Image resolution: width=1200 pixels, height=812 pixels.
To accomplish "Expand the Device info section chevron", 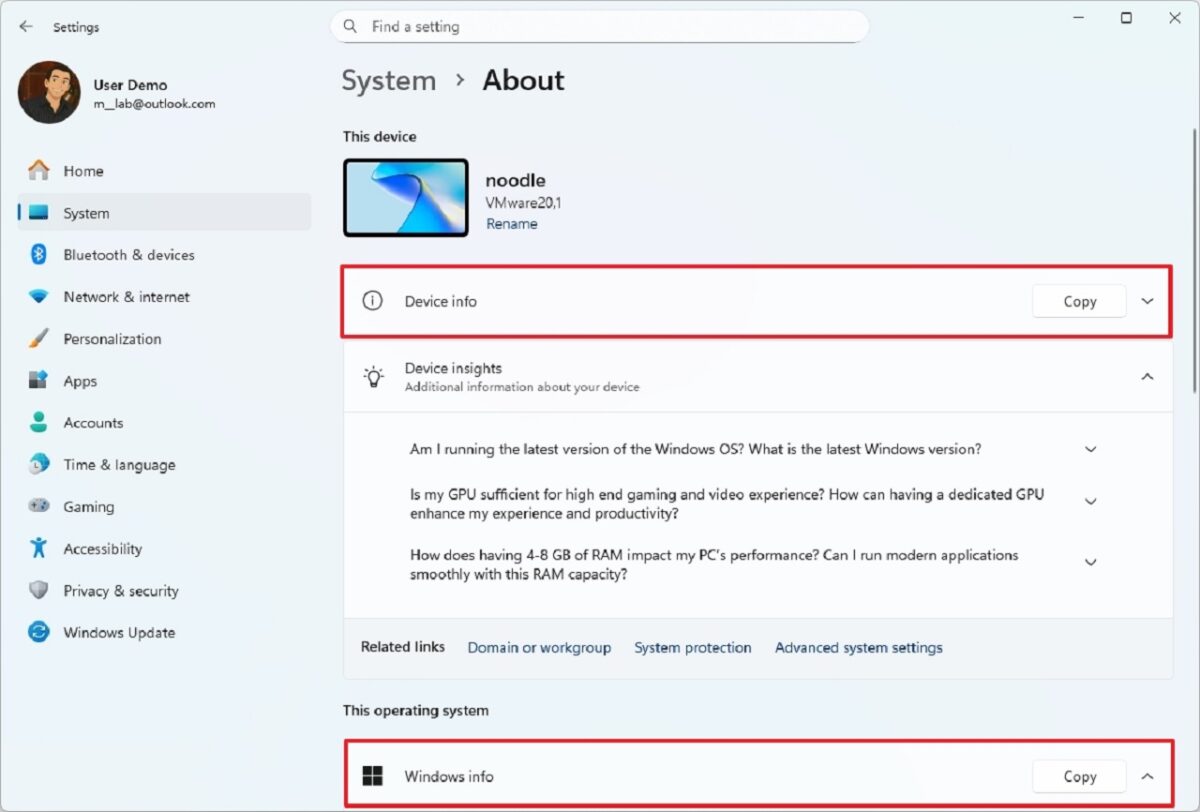I will [x=1147, y=301].
